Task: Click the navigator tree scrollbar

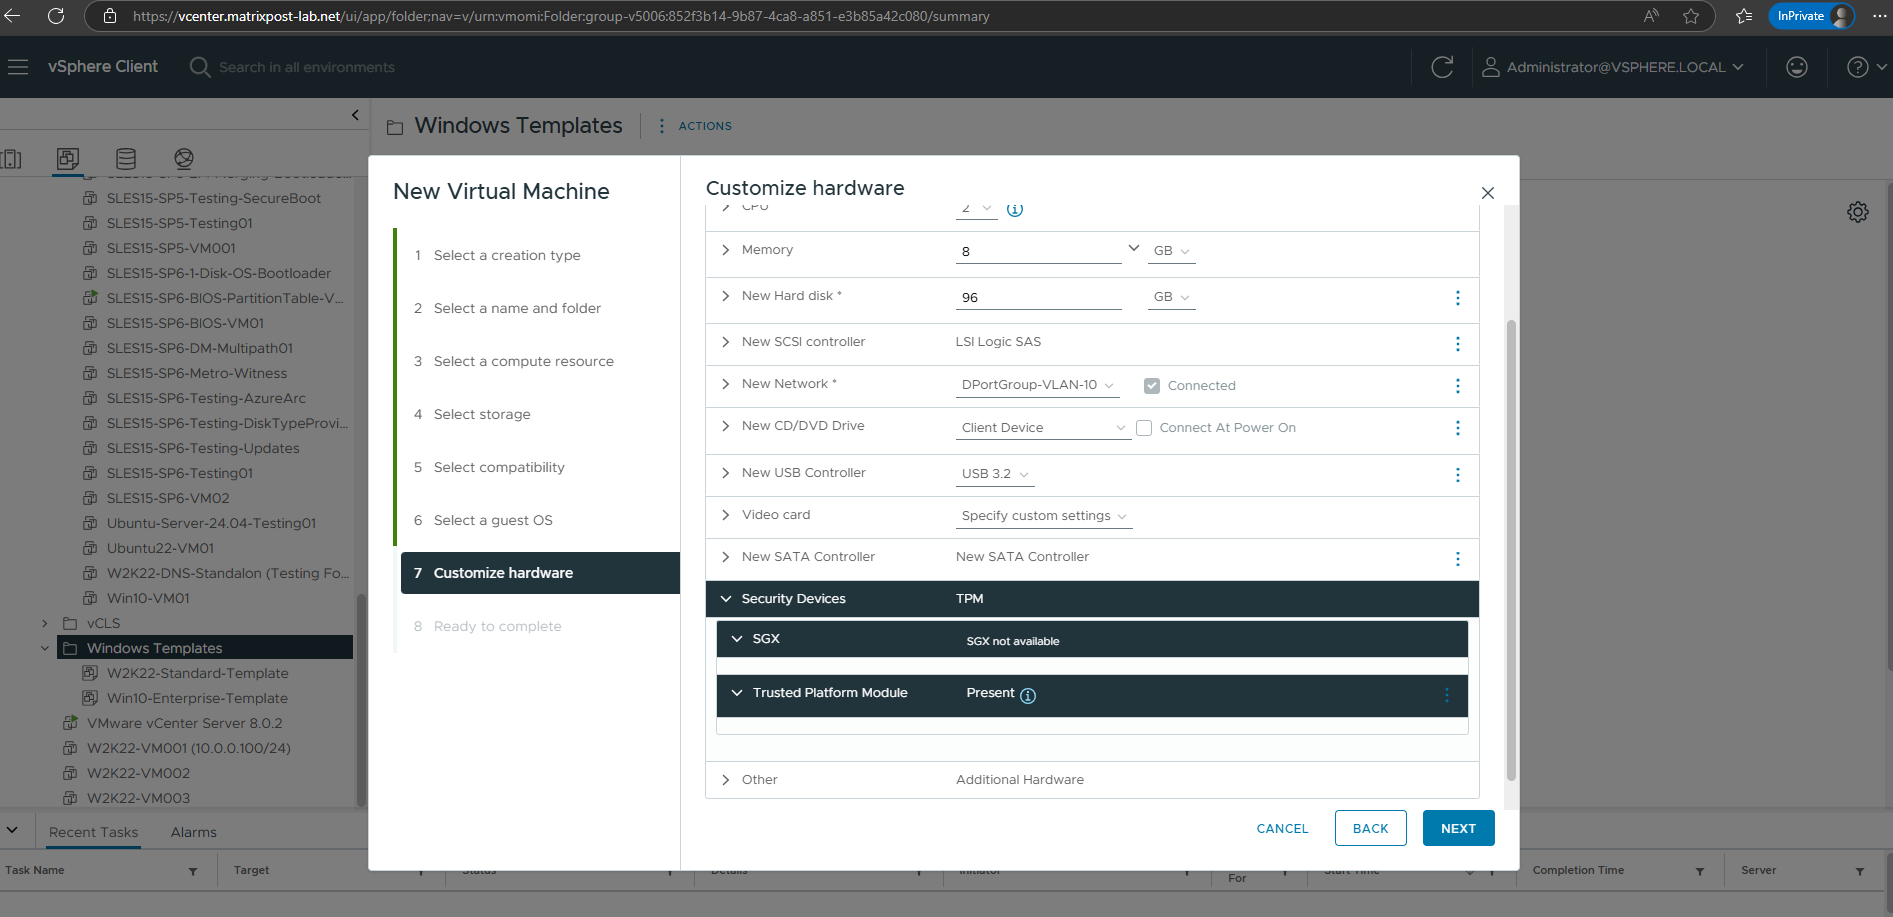Action: click(x=361, y=700)
